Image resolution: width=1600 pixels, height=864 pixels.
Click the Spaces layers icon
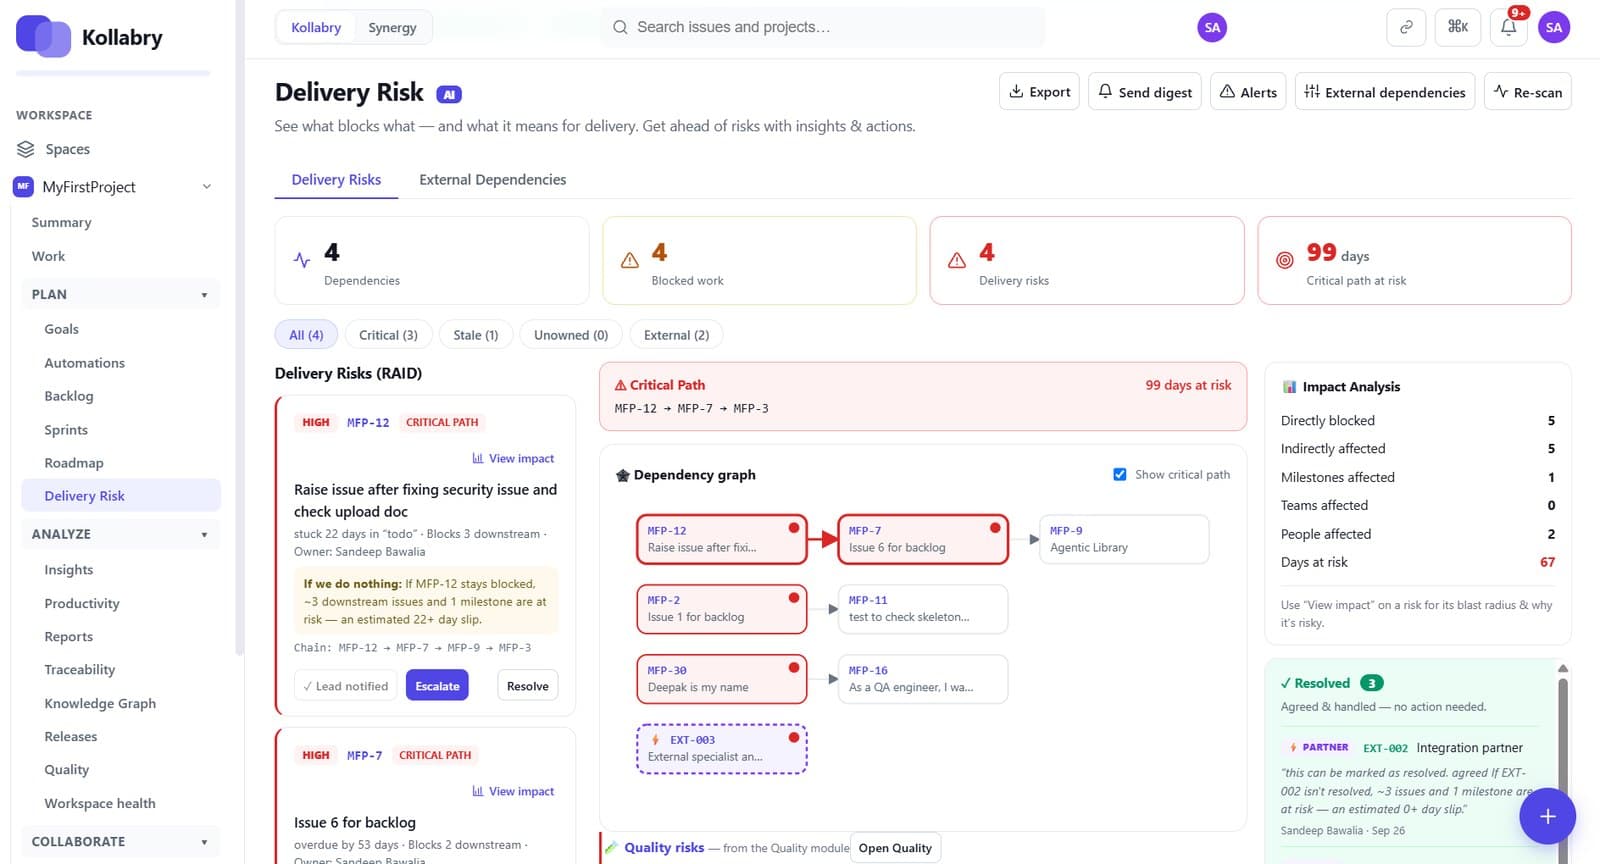[26, 149]
